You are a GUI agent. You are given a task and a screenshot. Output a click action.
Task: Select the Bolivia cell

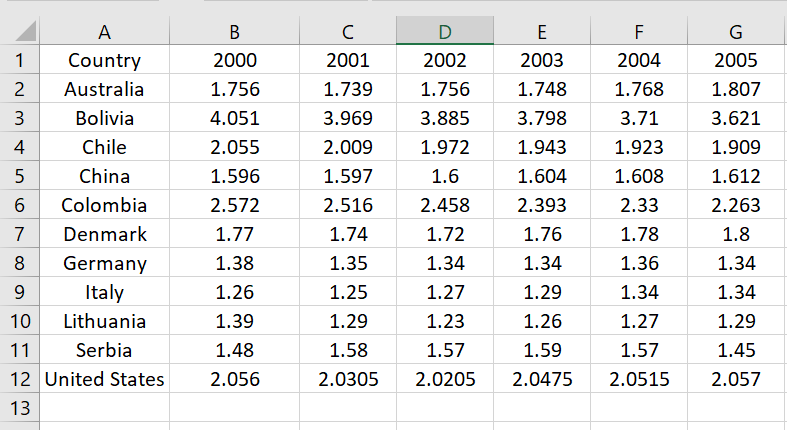point(104,119)
